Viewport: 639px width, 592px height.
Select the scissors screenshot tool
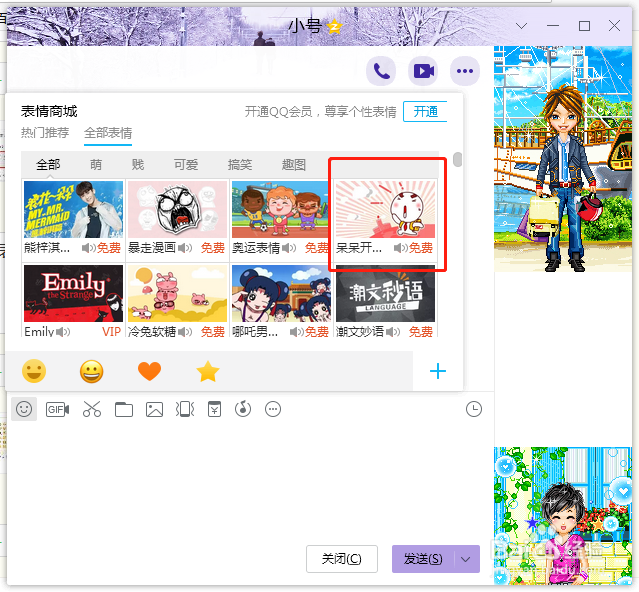(x=92, y=409)
